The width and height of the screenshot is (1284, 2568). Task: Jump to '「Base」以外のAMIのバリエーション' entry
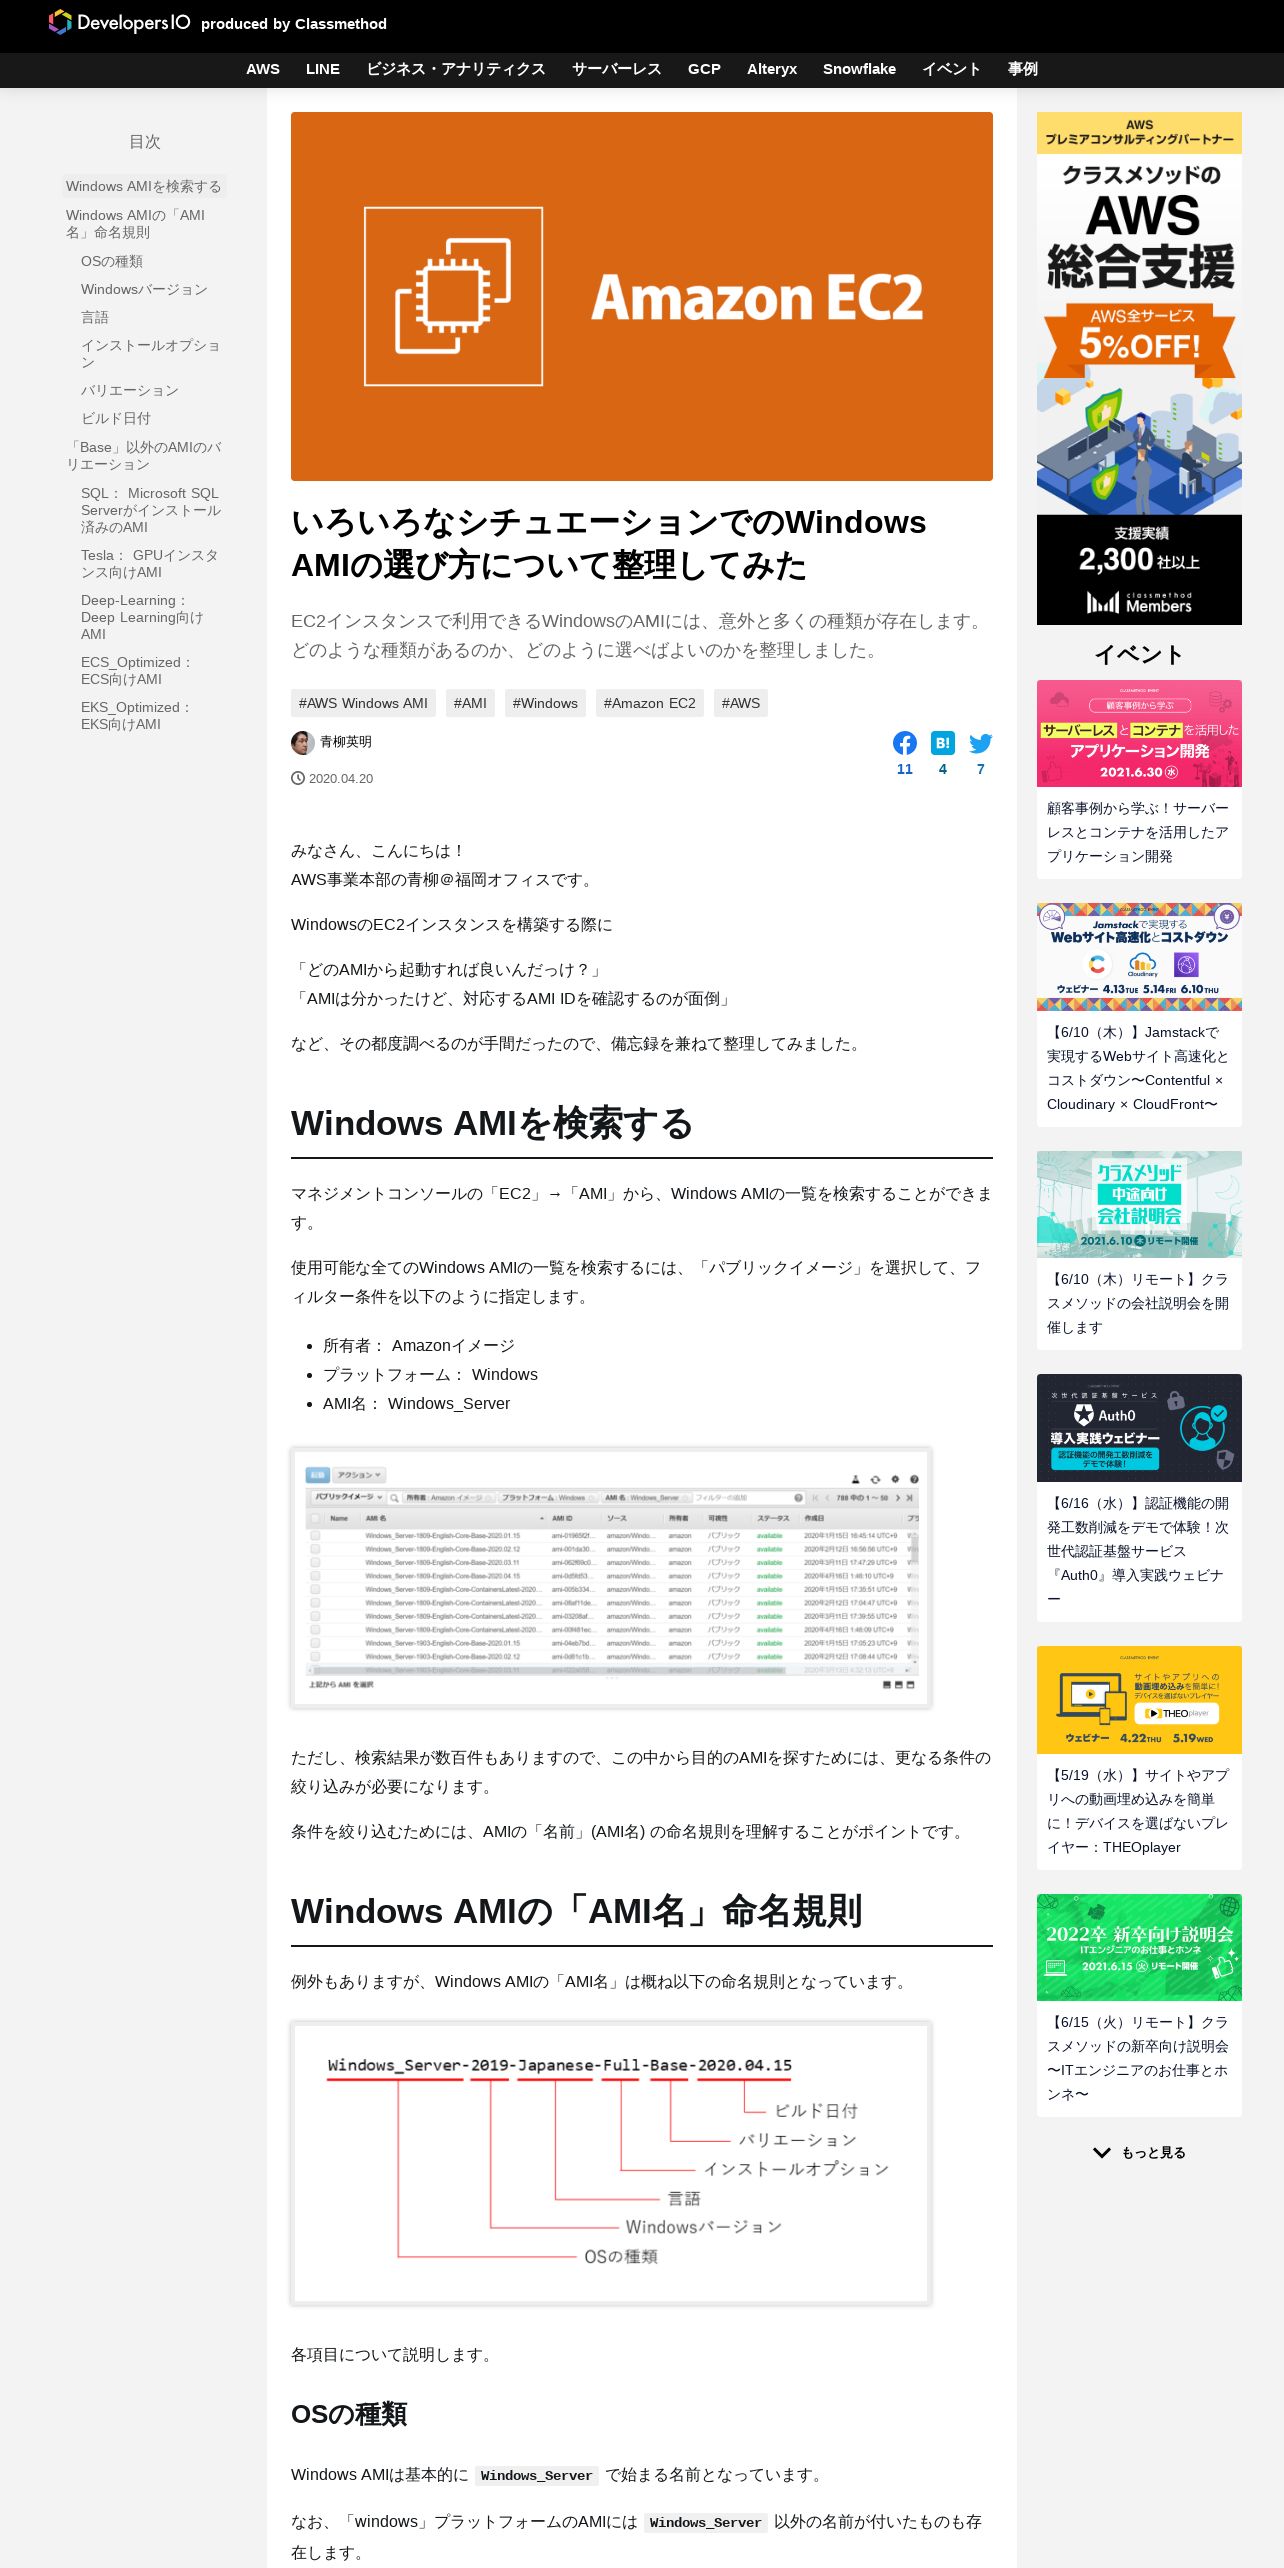[144, 455]
